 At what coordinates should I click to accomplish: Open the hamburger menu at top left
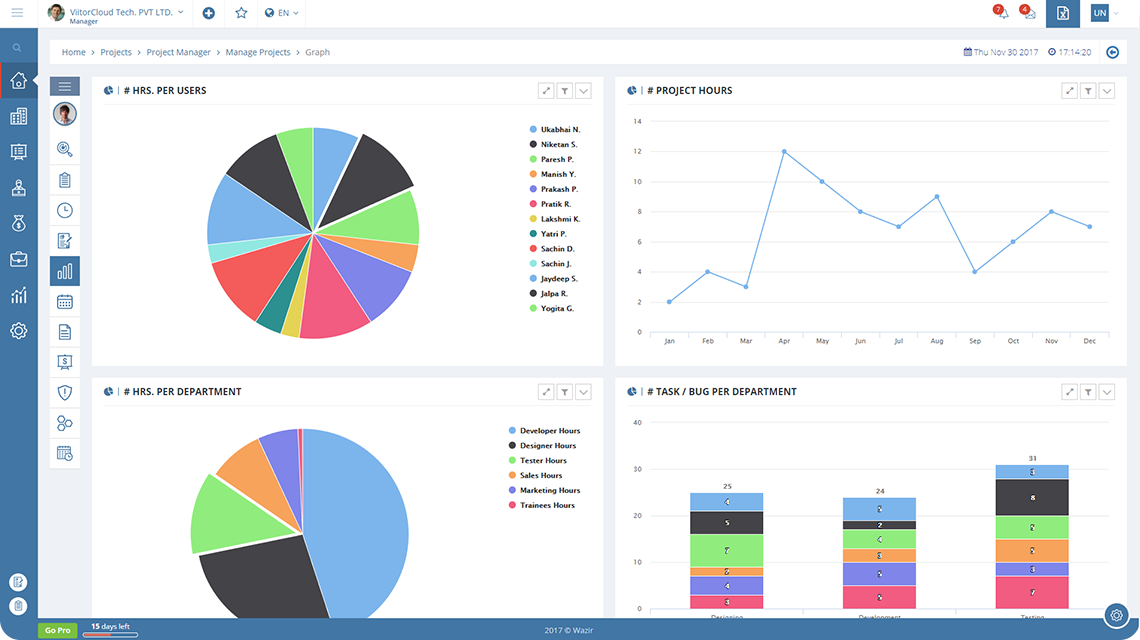[x=17, y=12]
